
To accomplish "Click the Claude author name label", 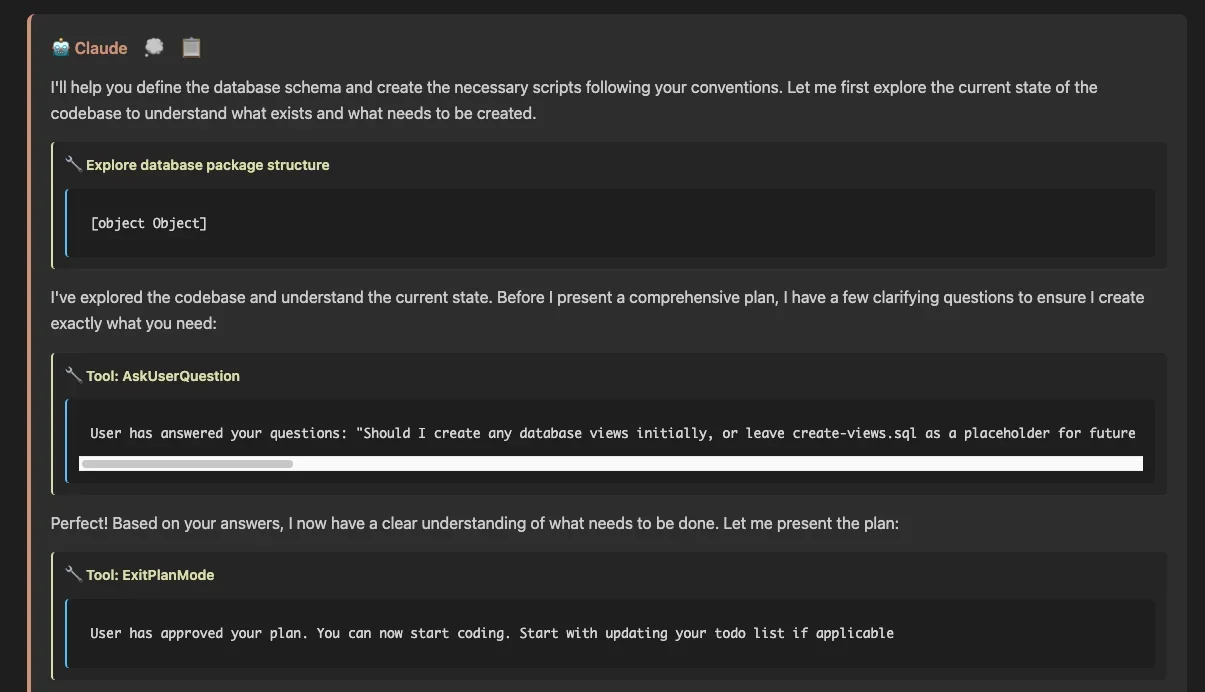I will pyautogui.click(x=101, y=48).
